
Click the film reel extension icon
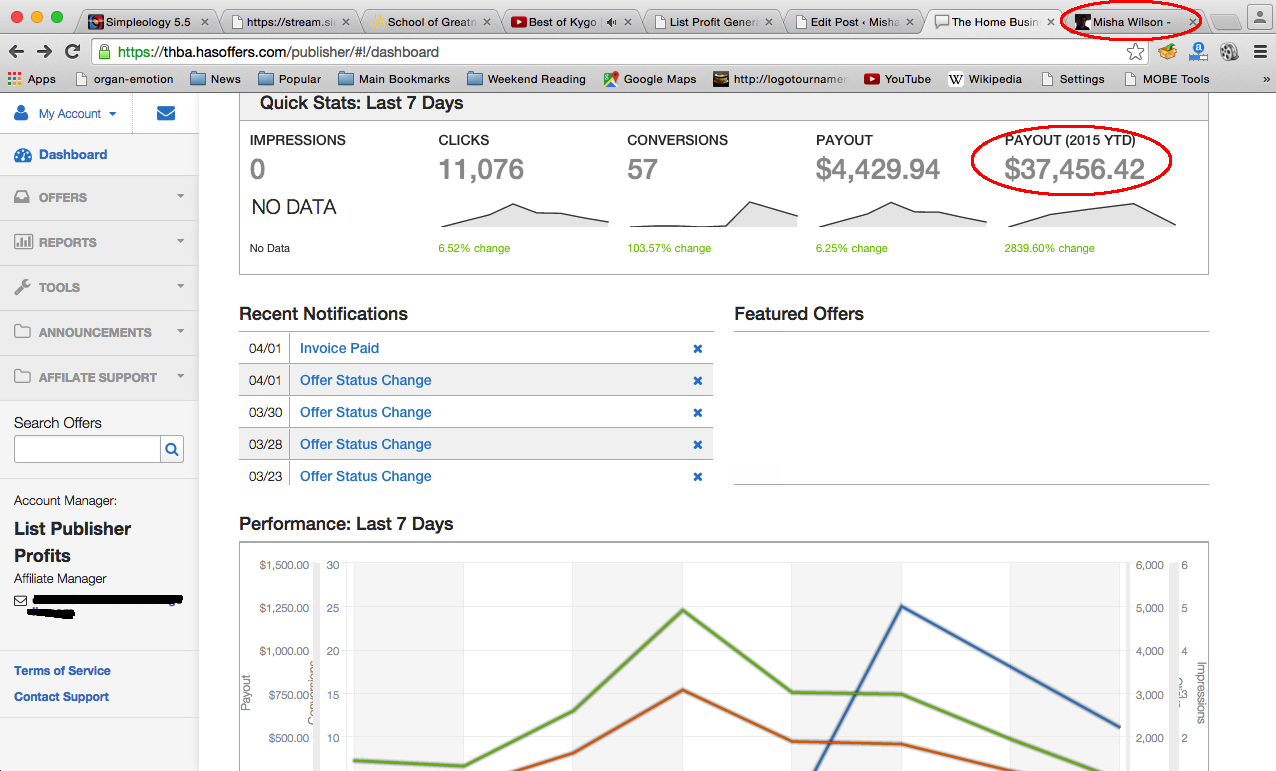pos(1229,52)
